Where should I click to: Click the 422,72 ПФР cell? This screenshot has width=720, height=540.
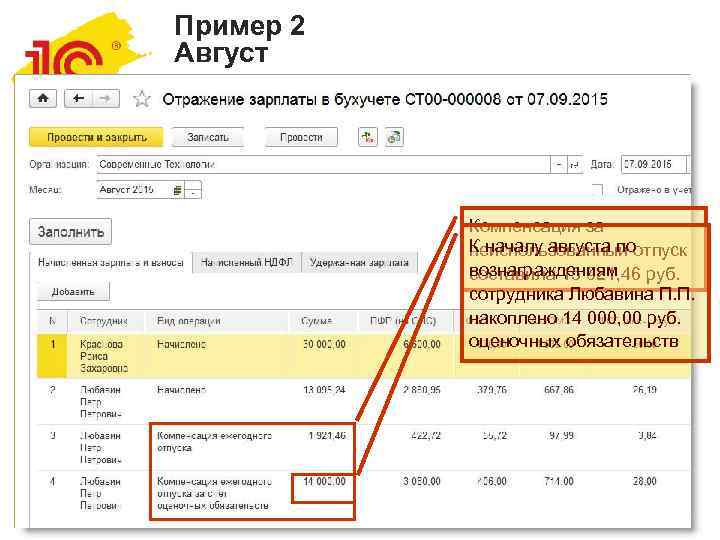coord(425,435)
